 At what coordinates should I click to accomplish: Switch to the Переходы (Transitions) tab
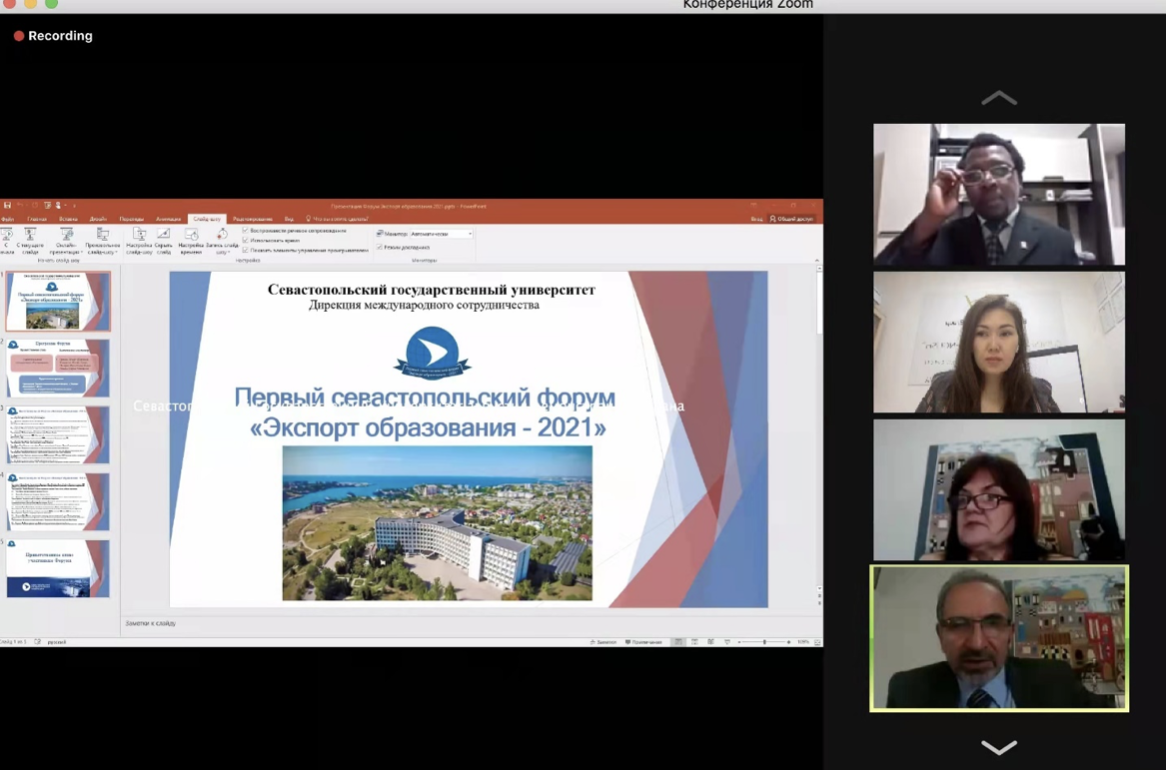point(132,219)
